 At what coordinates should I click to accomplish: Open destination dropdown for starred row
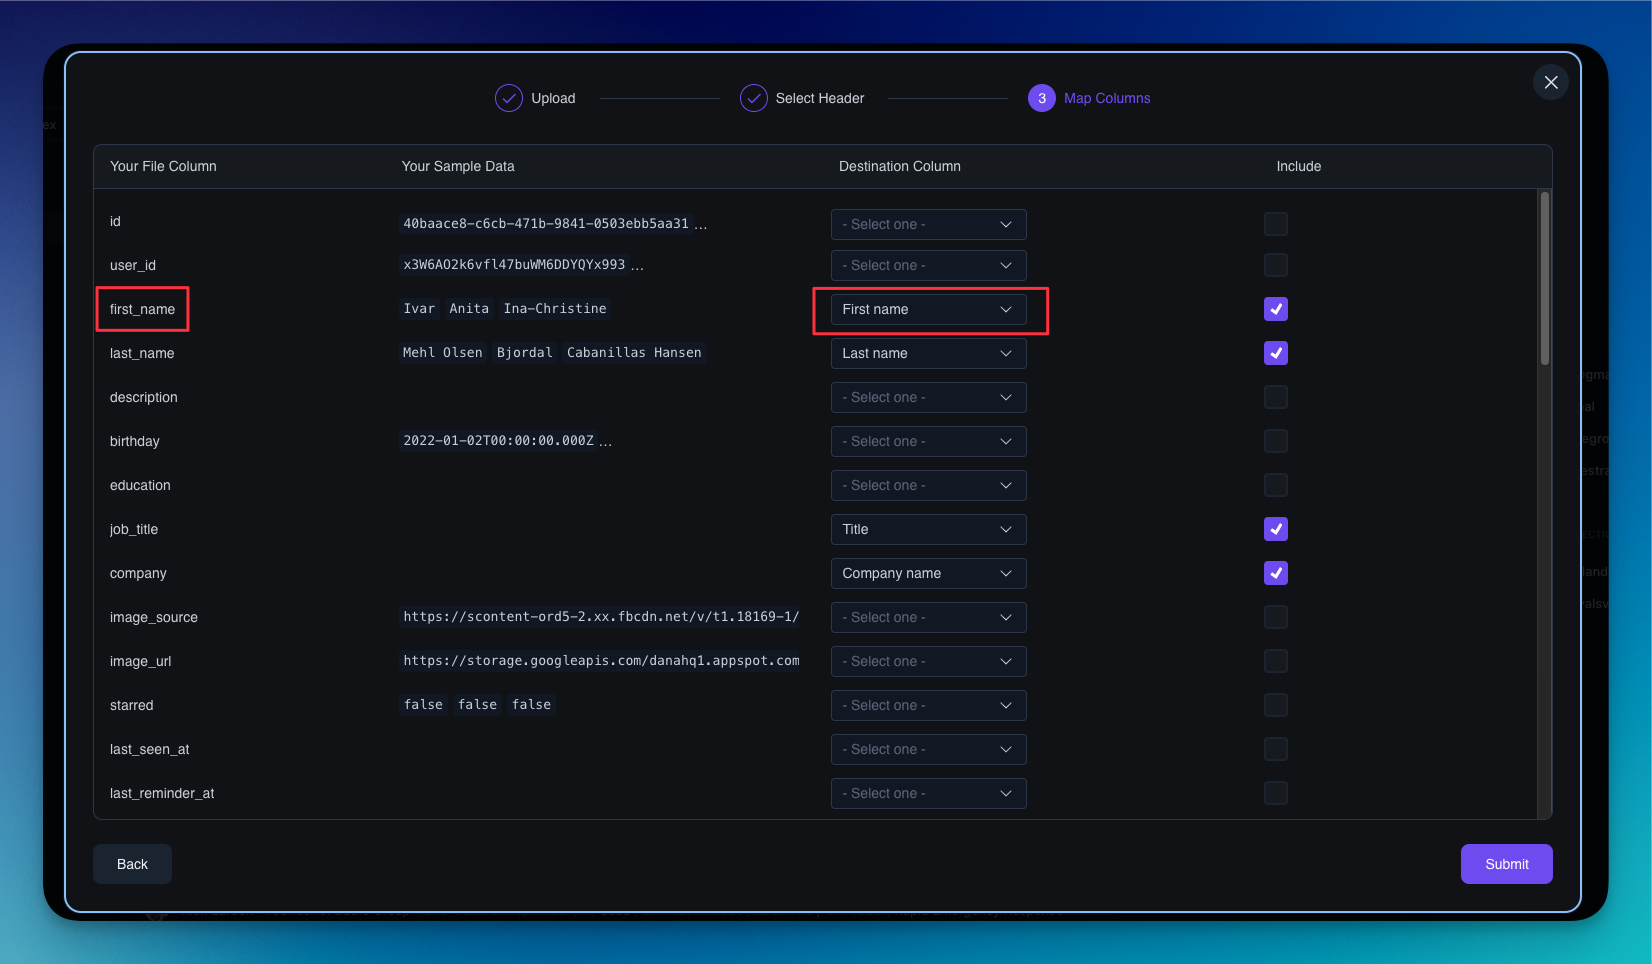(929, 705)
